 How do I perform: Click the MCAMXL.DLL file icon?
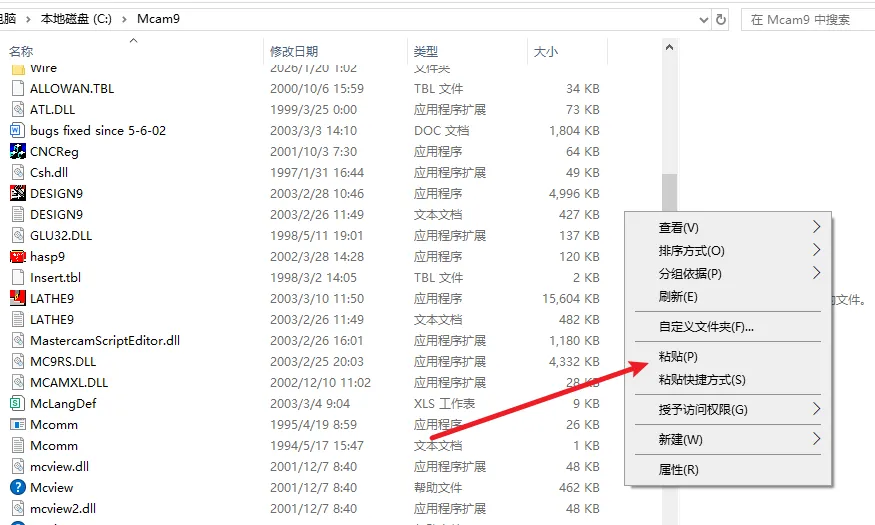tap(18, 383)
